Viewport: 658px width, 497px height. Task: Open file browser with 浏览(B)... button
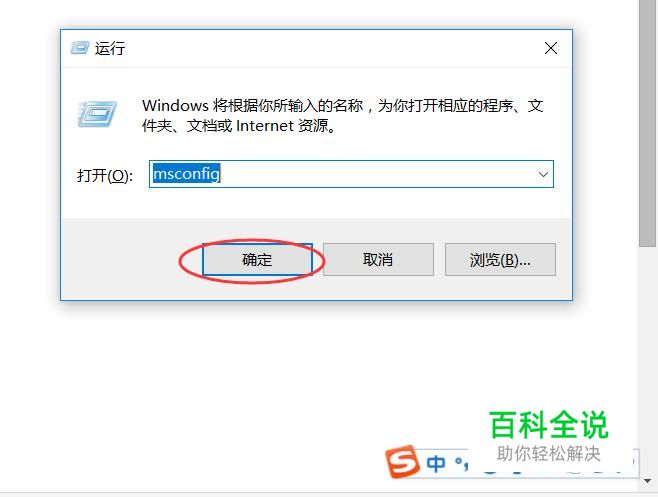coord(500,259)
